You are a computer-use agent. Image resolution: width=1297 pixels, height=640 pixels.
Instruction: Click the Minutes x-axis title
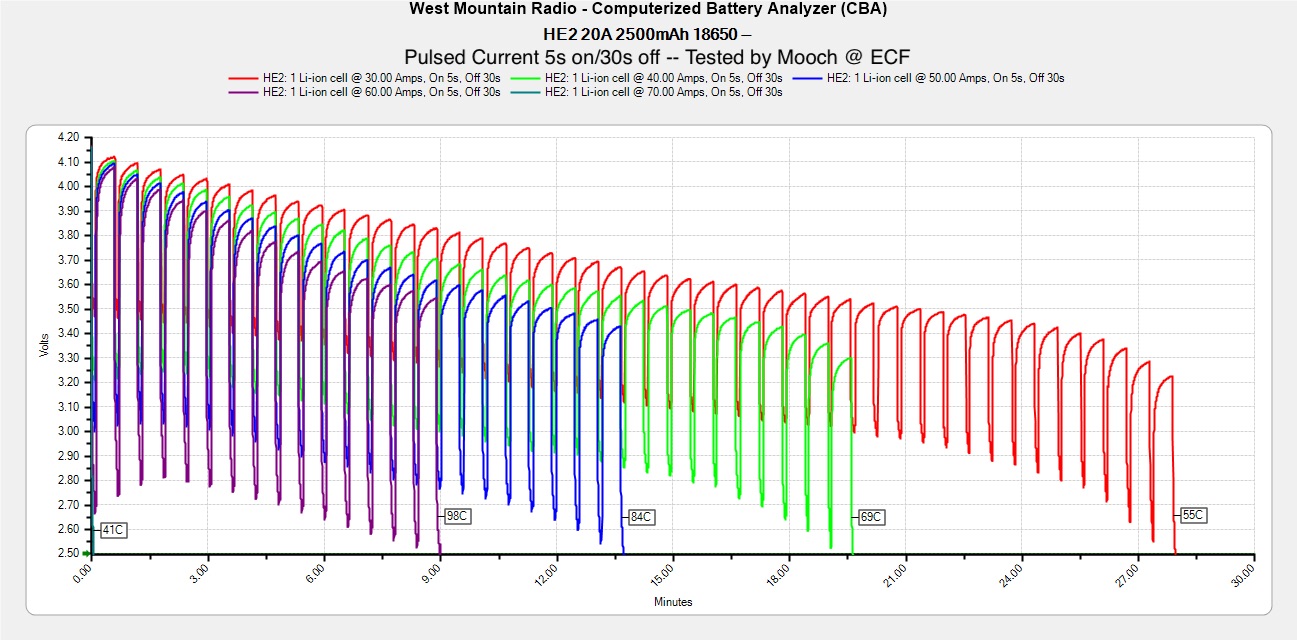click(x=673, y=602)
